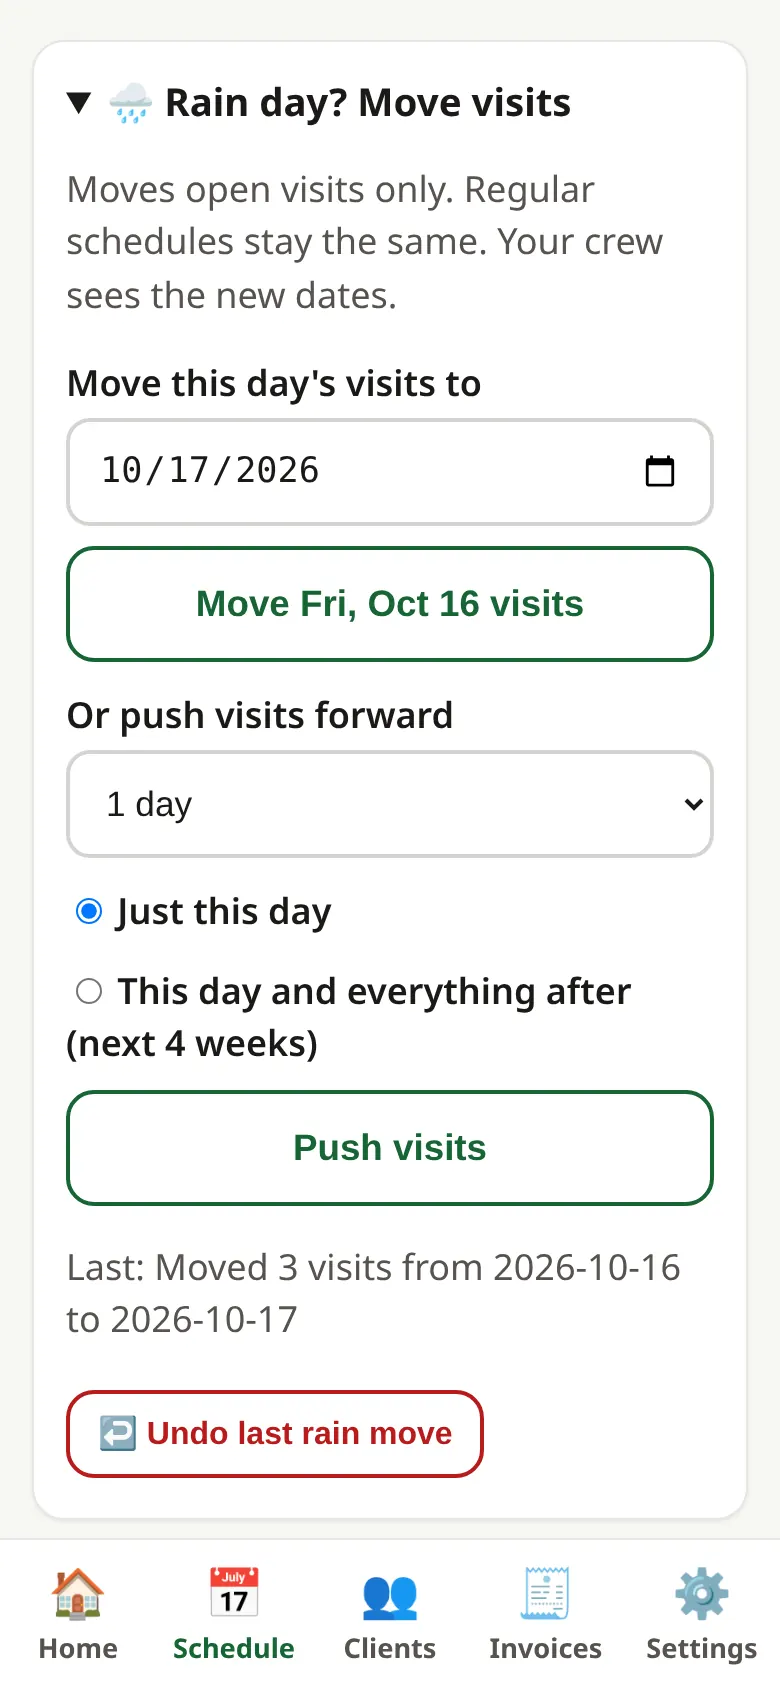Switch to the Clients tab label
The height and width of the screenshot is (1688, 780).
(390, 1648)
